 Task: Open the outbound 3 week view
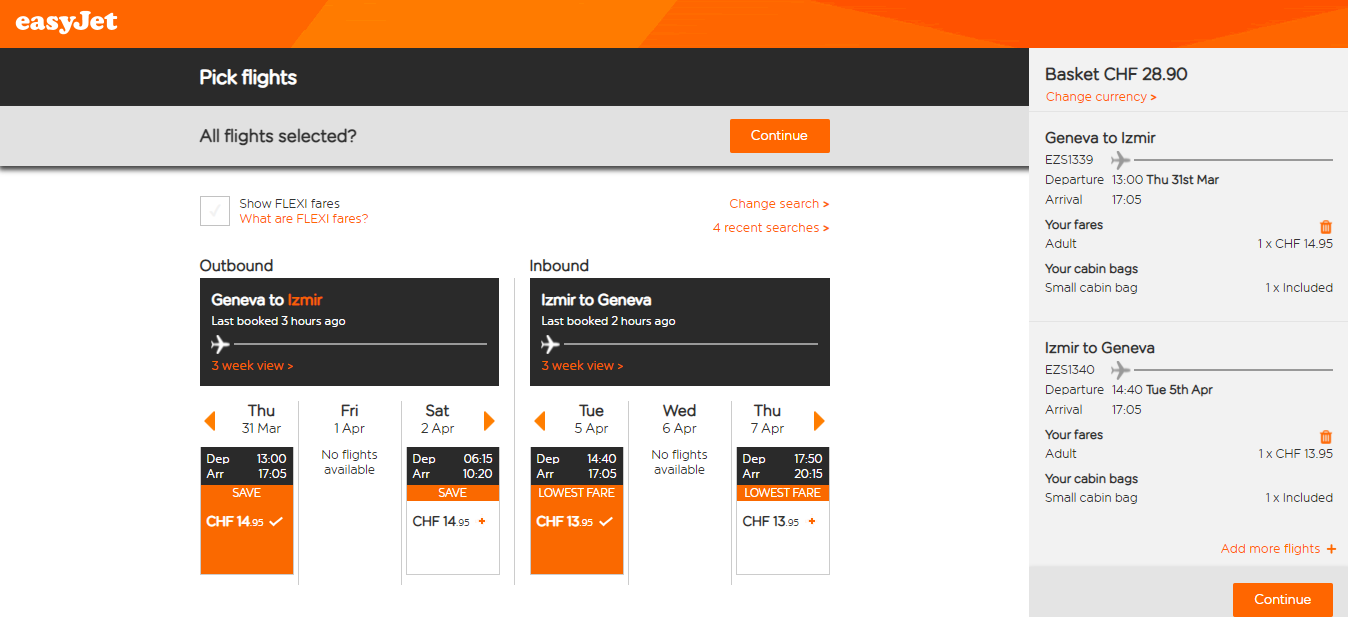[252, 366]
